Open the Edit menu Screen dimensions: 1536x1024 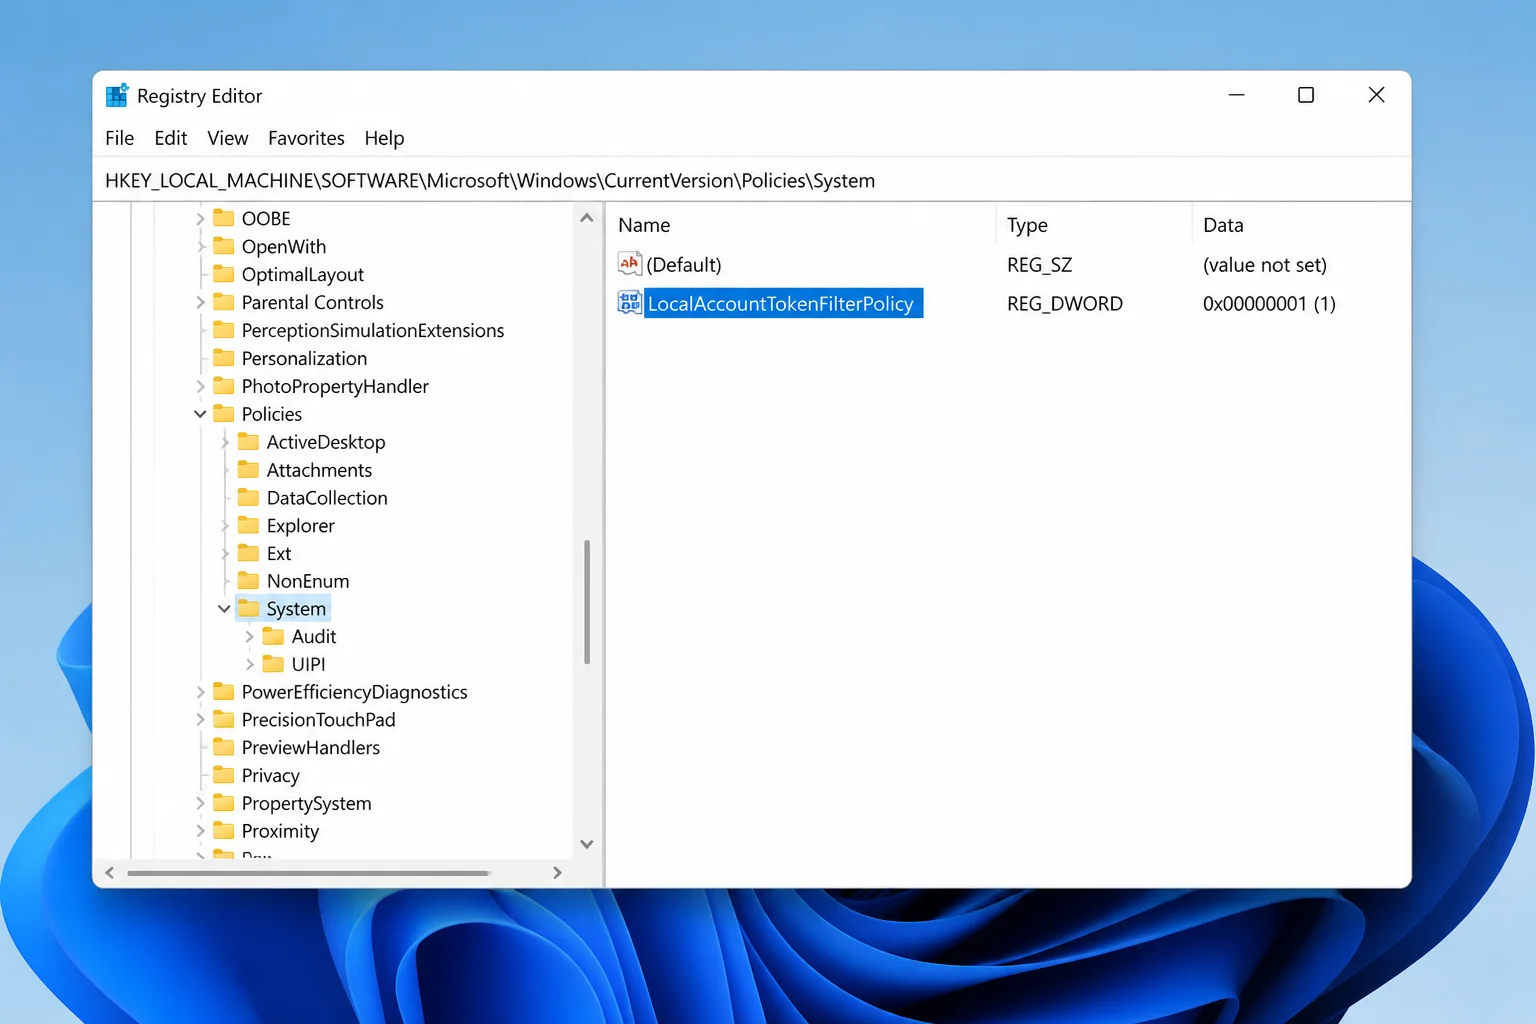coord(171,138)
